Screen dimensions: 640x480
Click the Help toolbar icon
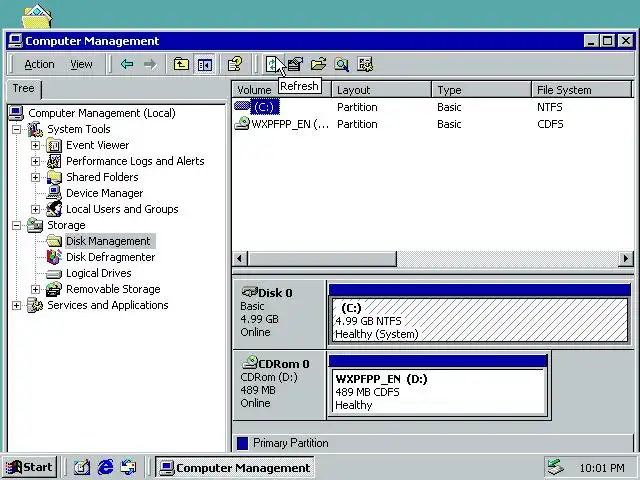click(x=235, y=64)
